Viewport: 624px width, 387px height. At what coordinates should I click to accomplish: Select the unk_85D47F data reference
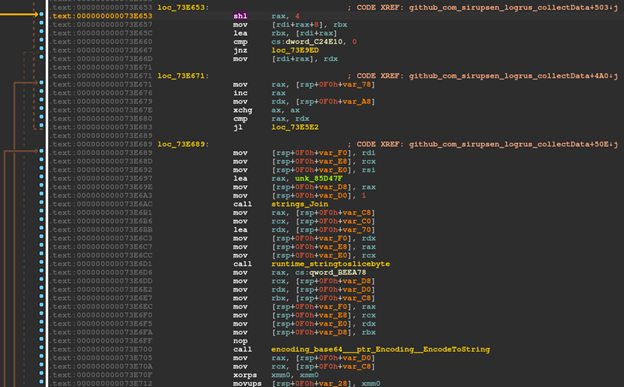pos(318,178)
